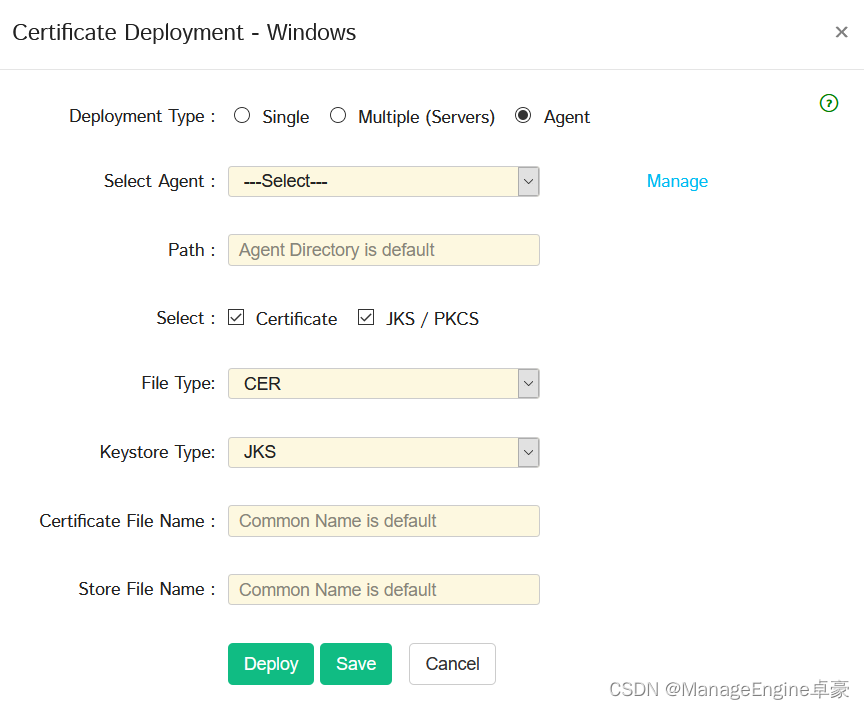The image size is (864, 709).
Task: Click the File Type chevron arrow
Action: click(528, 383)
